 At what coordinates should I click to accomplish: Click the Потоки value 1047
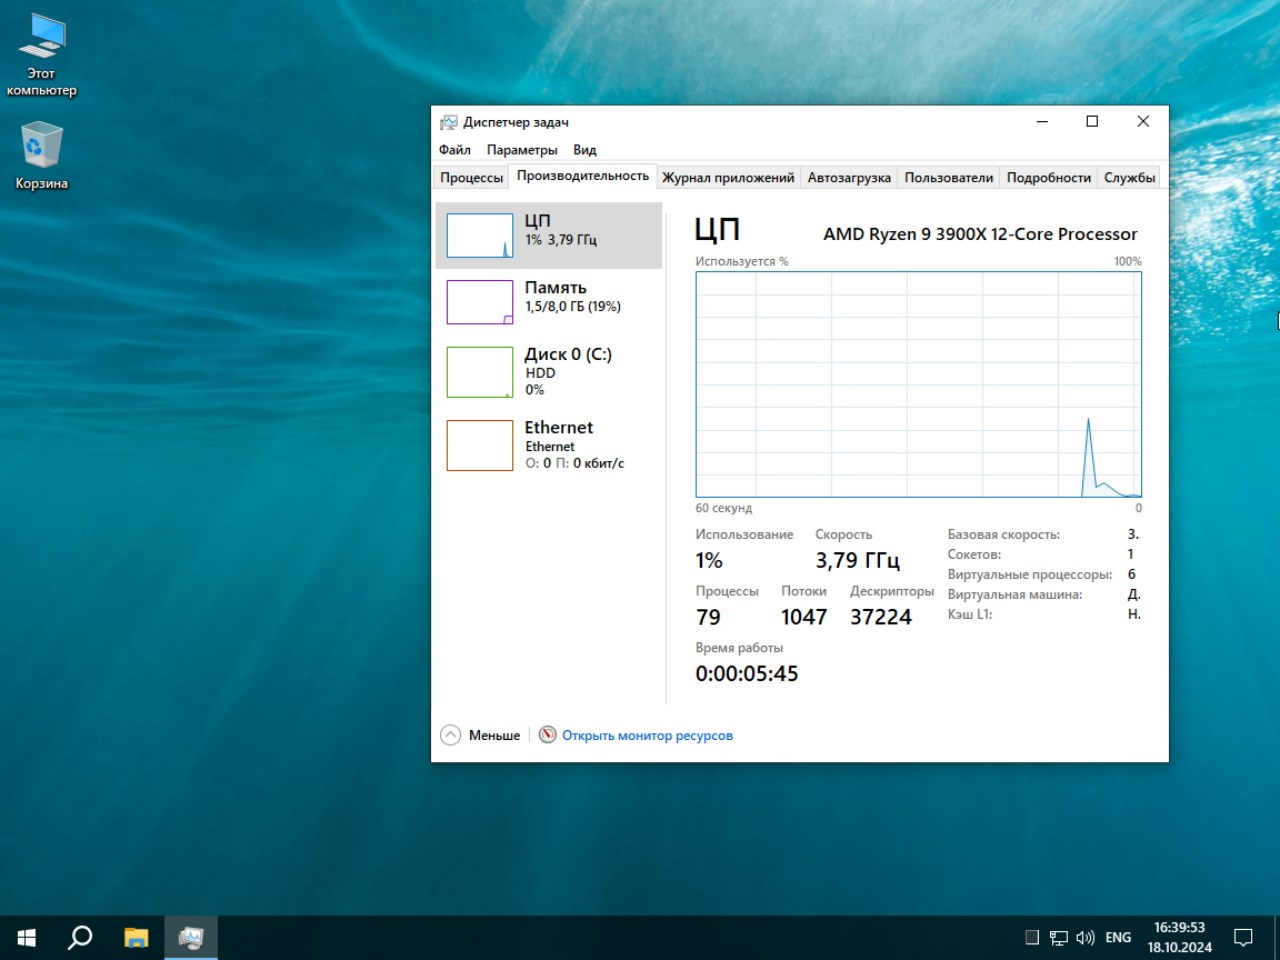804,617
